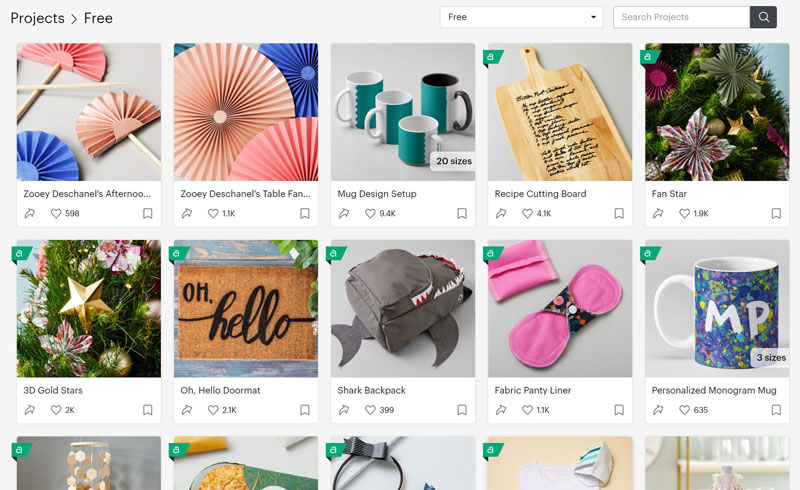Share the Oh, Hello Doormat project
Image resolution: width=800 pixels, height=490 pixels.
187,410
